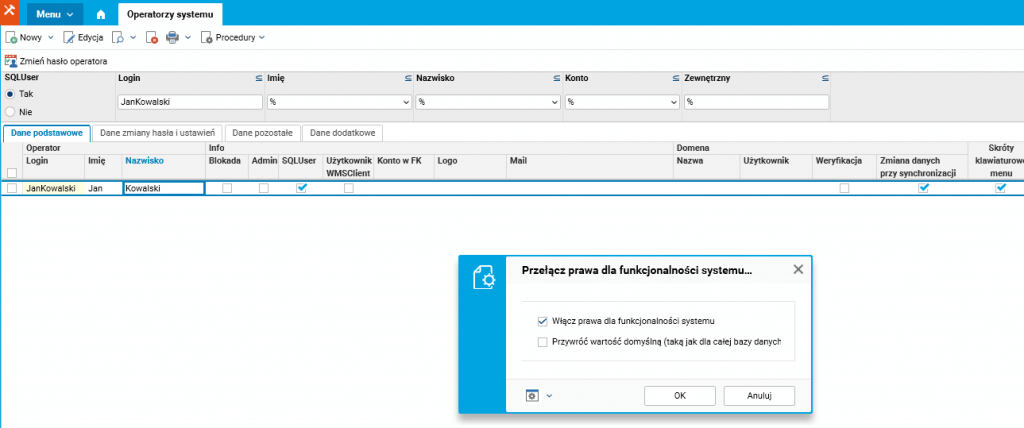Image resolution: width=1024 pixels, height=428 pixels.
Task: Click the Login filter input field
Action: point(190,103)
